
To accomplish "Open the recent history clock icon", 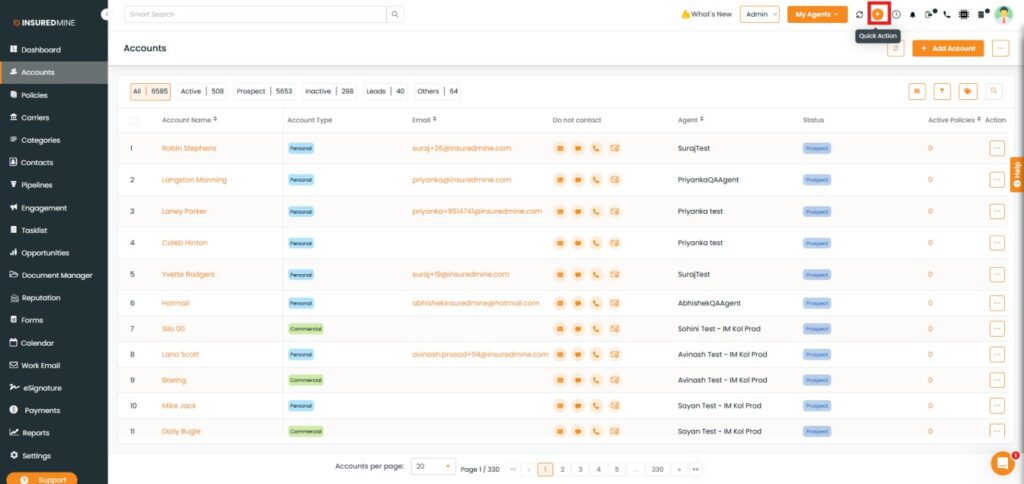I will 896,15.
